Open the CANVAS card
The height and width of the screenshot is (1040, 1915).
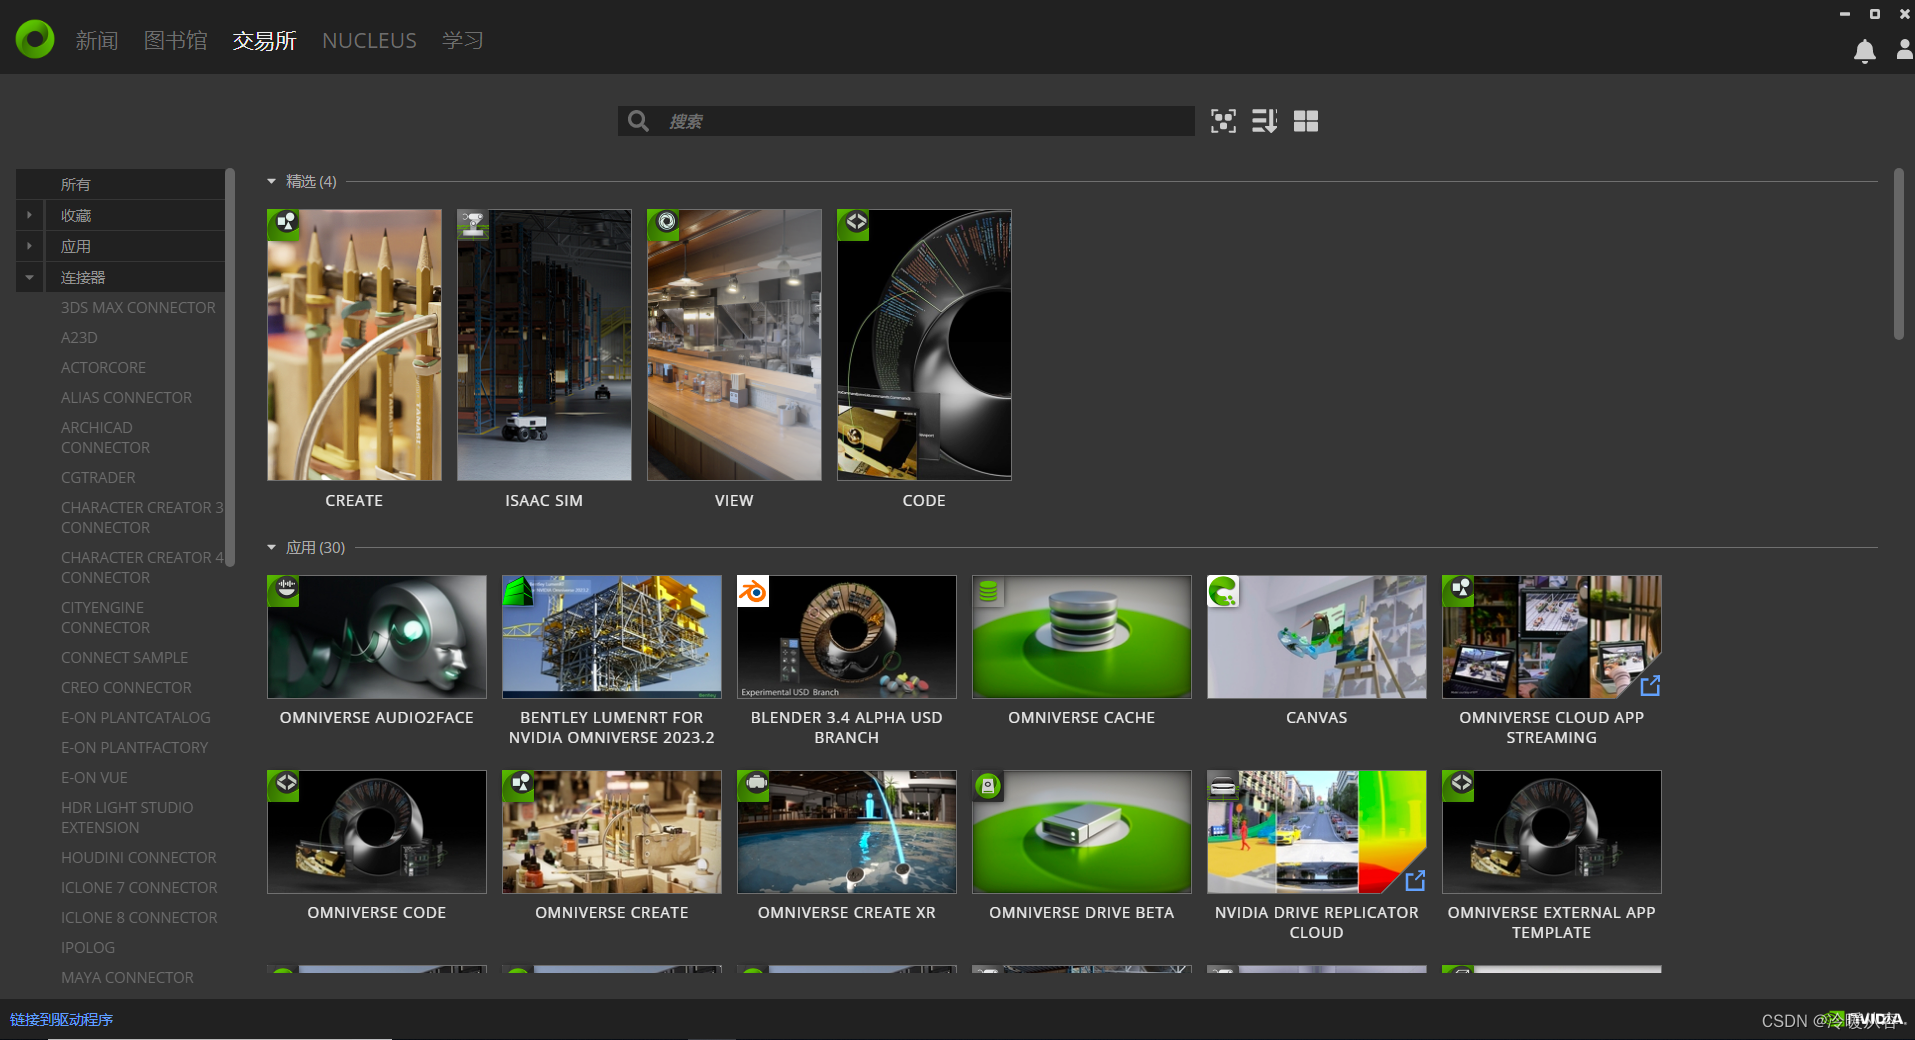(1317, 637)
